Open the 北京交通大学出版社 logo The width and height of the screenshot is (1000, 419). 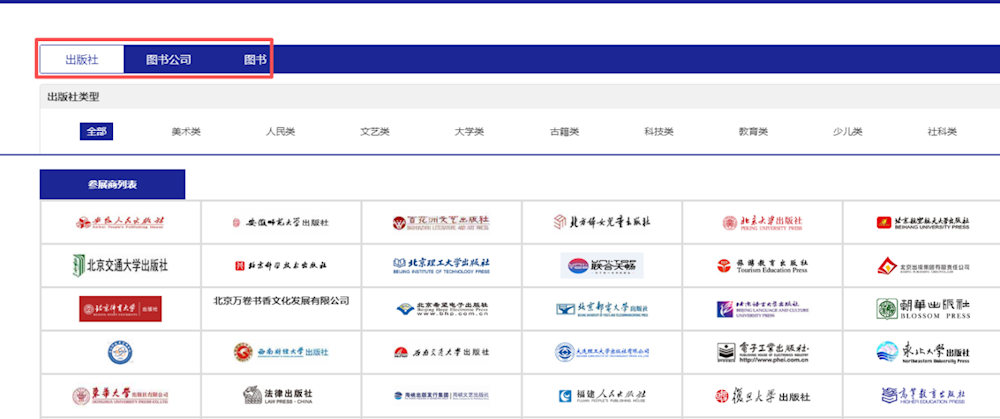tap(121, 265)
